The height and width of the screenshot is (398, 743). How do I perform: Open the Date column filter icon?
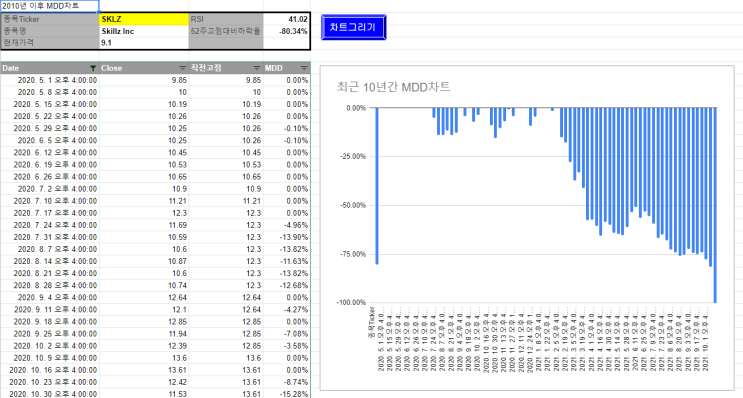point(93,68)
